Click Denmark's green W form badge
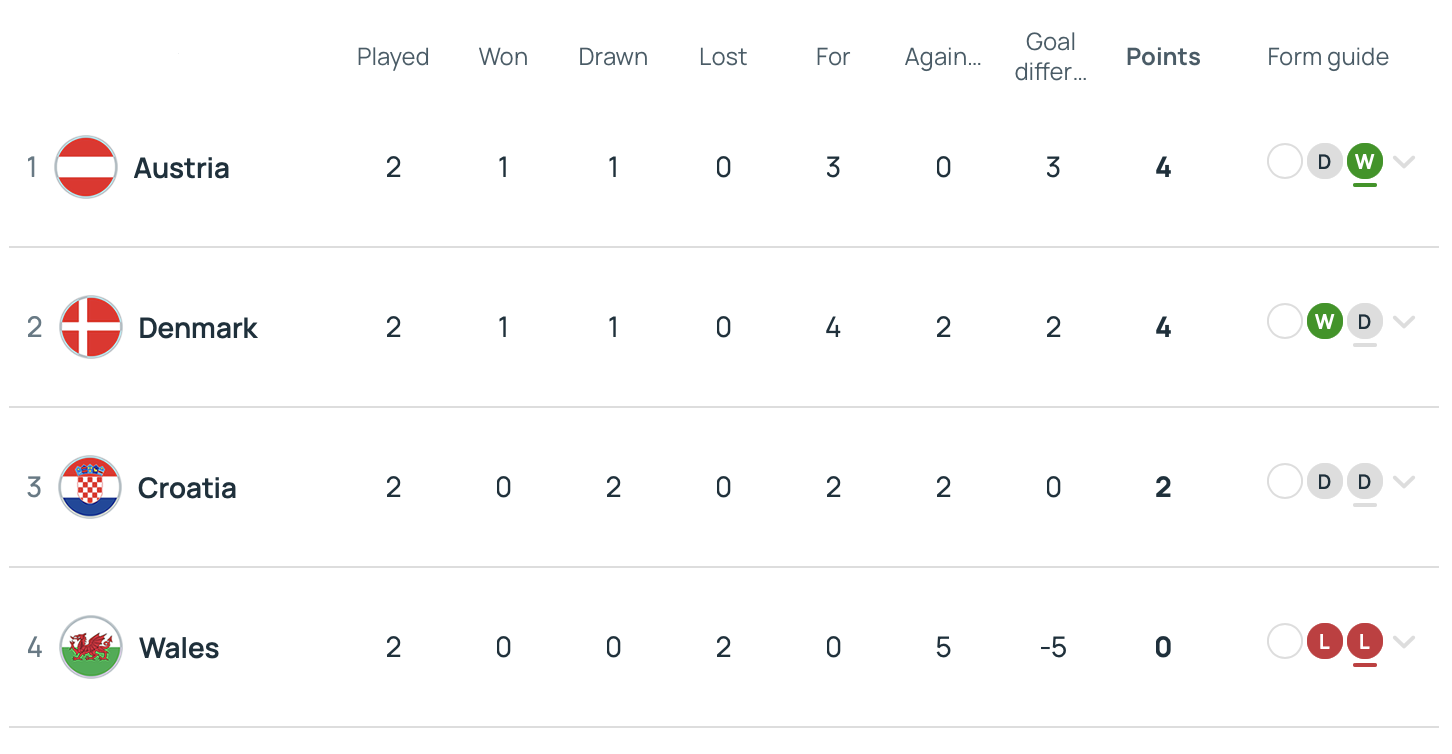1452x754 pixels. click(x=1324, y=321)
